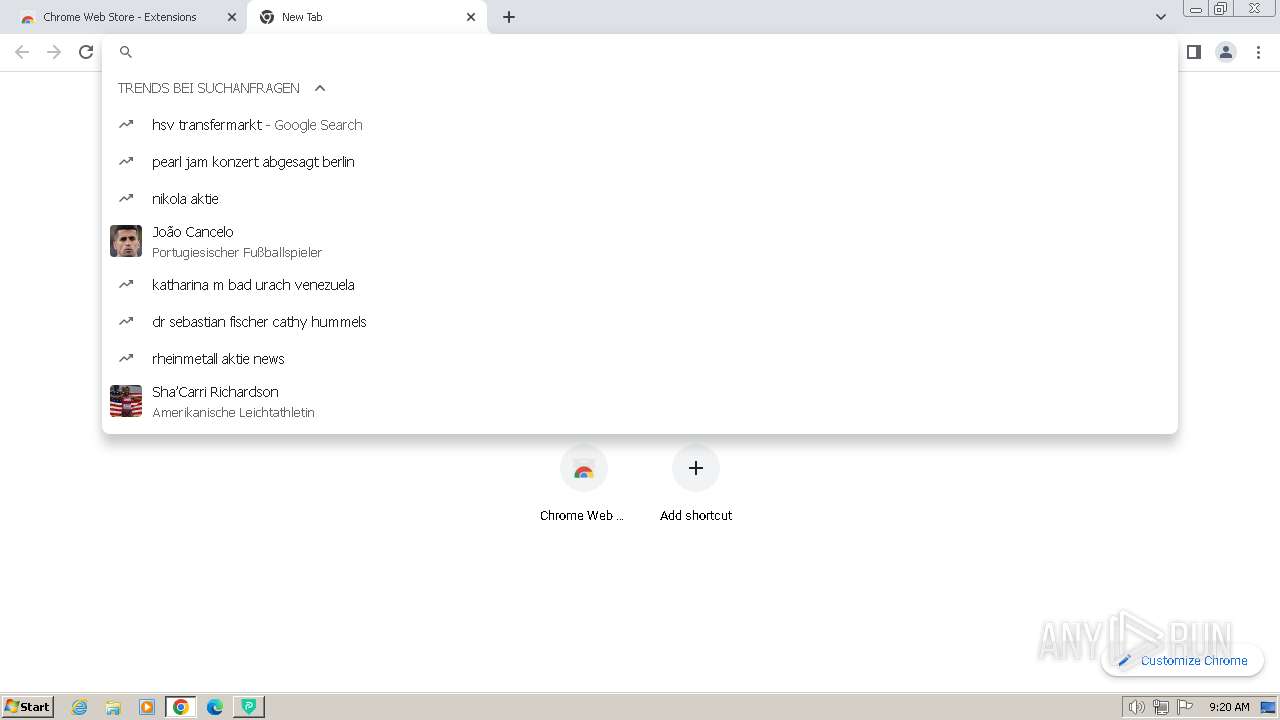Viewport: 1280px width, 720px height.
Task: Close the Chrome Web Store tab
Action: pos(232,17)
